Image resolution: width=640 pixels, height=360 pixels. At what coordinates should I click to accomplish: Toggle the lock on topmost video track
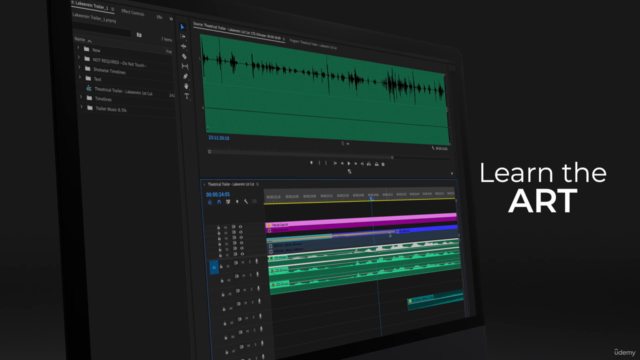219,227
